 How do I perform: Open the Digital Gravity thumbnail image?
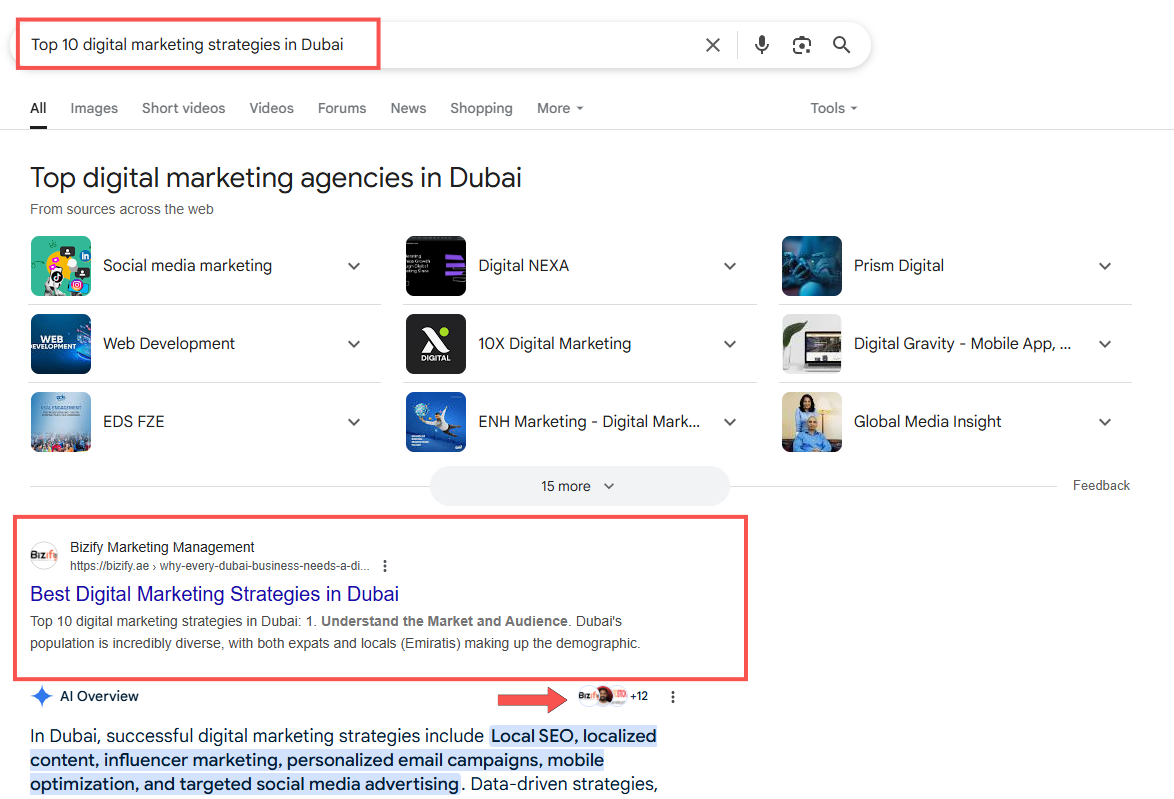point(812,344)
